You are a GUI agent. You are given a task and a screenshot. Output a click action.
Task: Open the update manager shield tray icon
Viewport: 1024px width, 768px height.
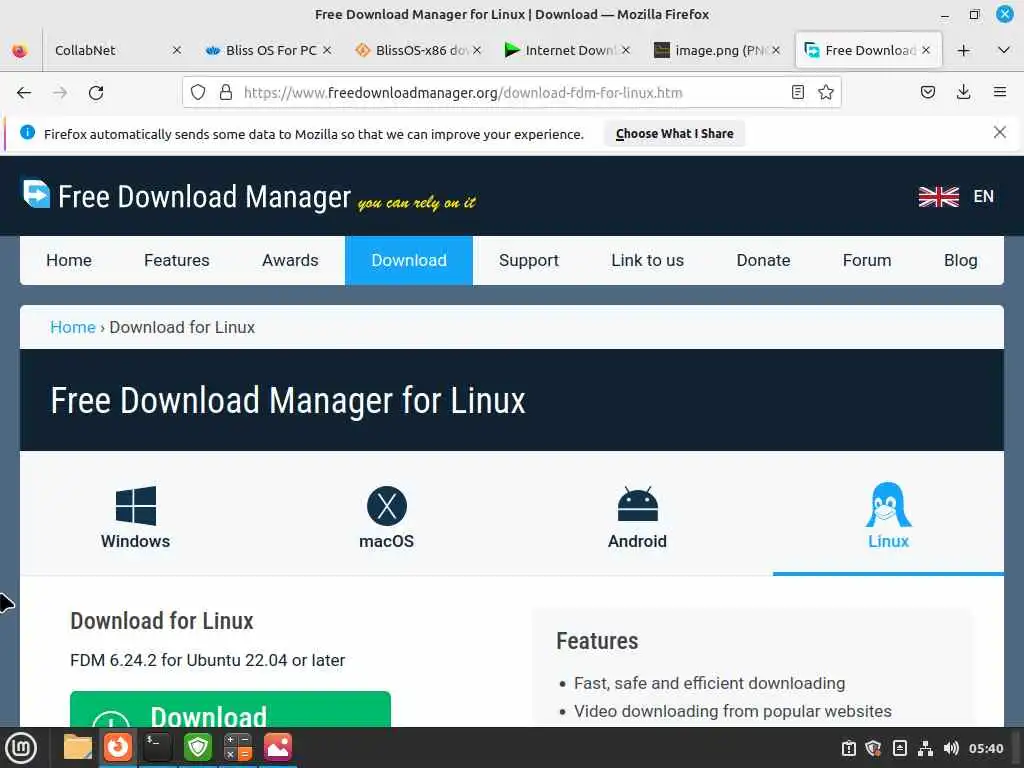[873, 748]
